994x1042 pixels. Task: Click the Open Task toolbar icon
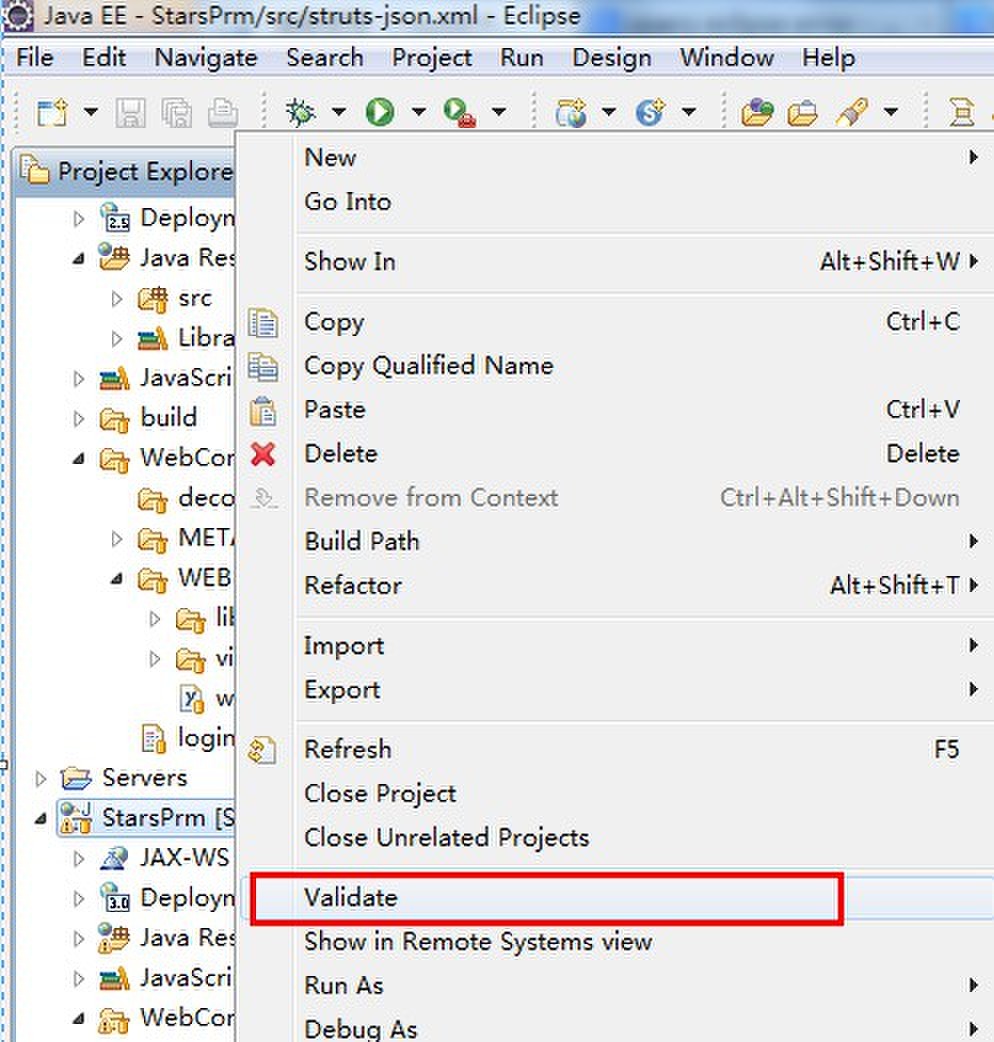802,112
